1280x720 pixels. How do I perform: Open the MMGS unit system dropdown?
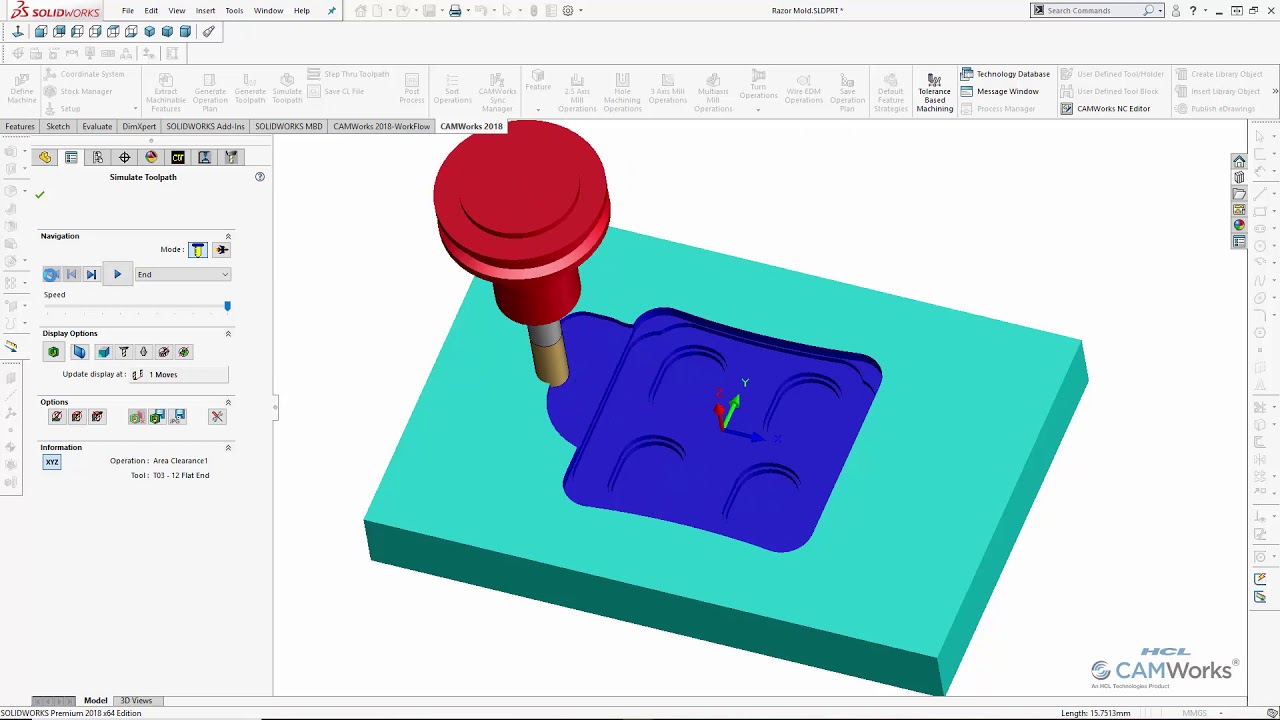click(1199, 713)
